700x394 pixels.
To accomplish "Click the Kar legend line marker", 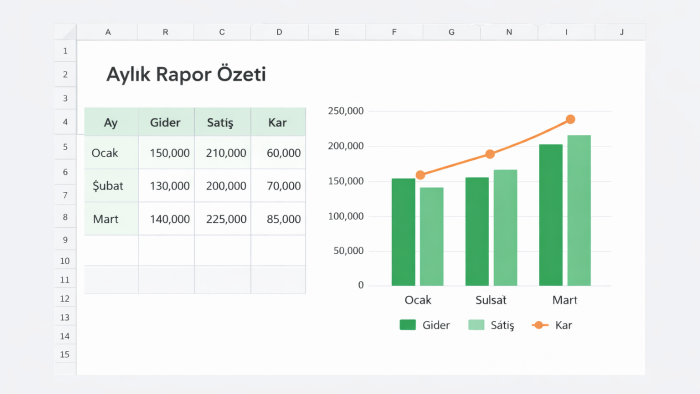I will point(540,325).
